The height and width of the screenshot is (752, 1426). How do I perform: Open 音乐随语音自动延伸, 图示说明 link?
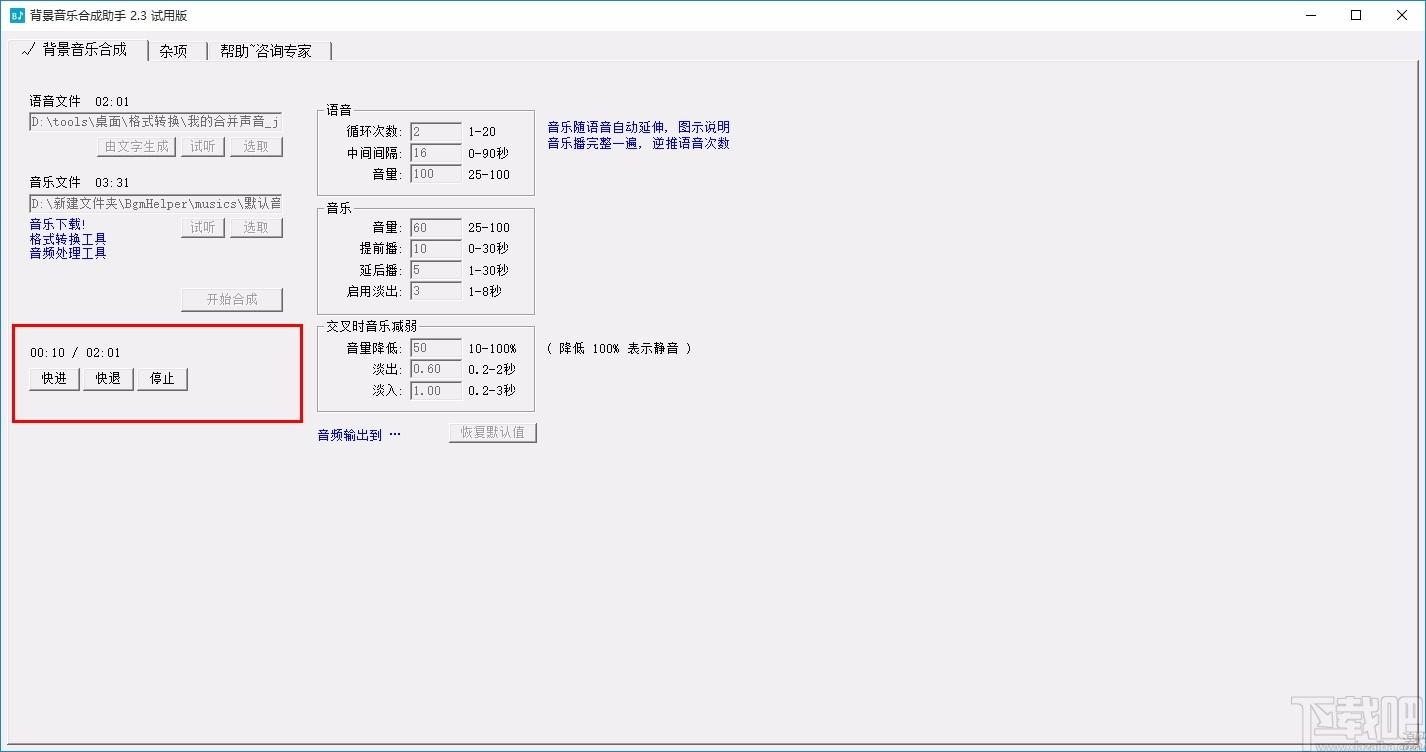[638, 127]
